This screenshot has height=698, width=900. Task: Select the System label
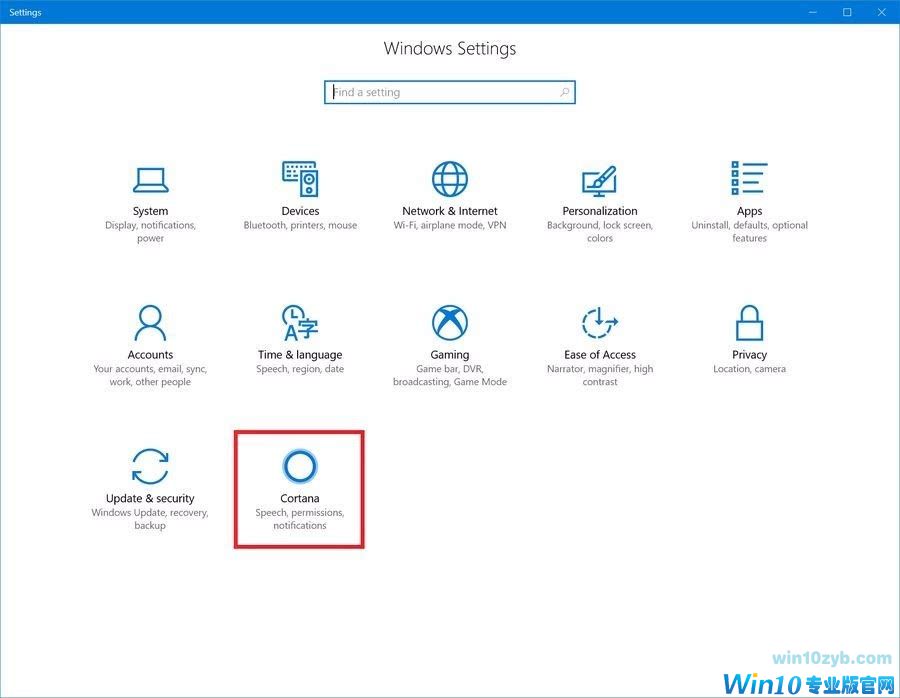pos(150,211)
